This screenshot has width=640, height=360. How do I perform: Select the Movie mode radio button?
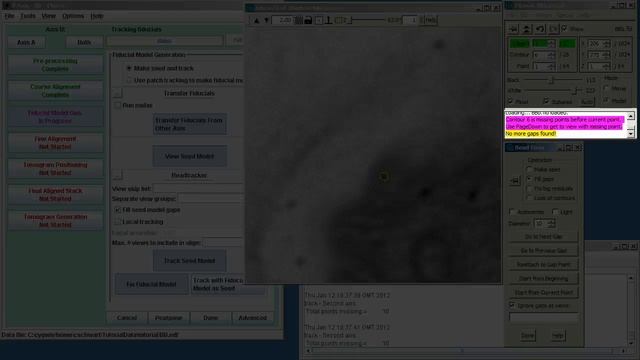click(607, 88)
